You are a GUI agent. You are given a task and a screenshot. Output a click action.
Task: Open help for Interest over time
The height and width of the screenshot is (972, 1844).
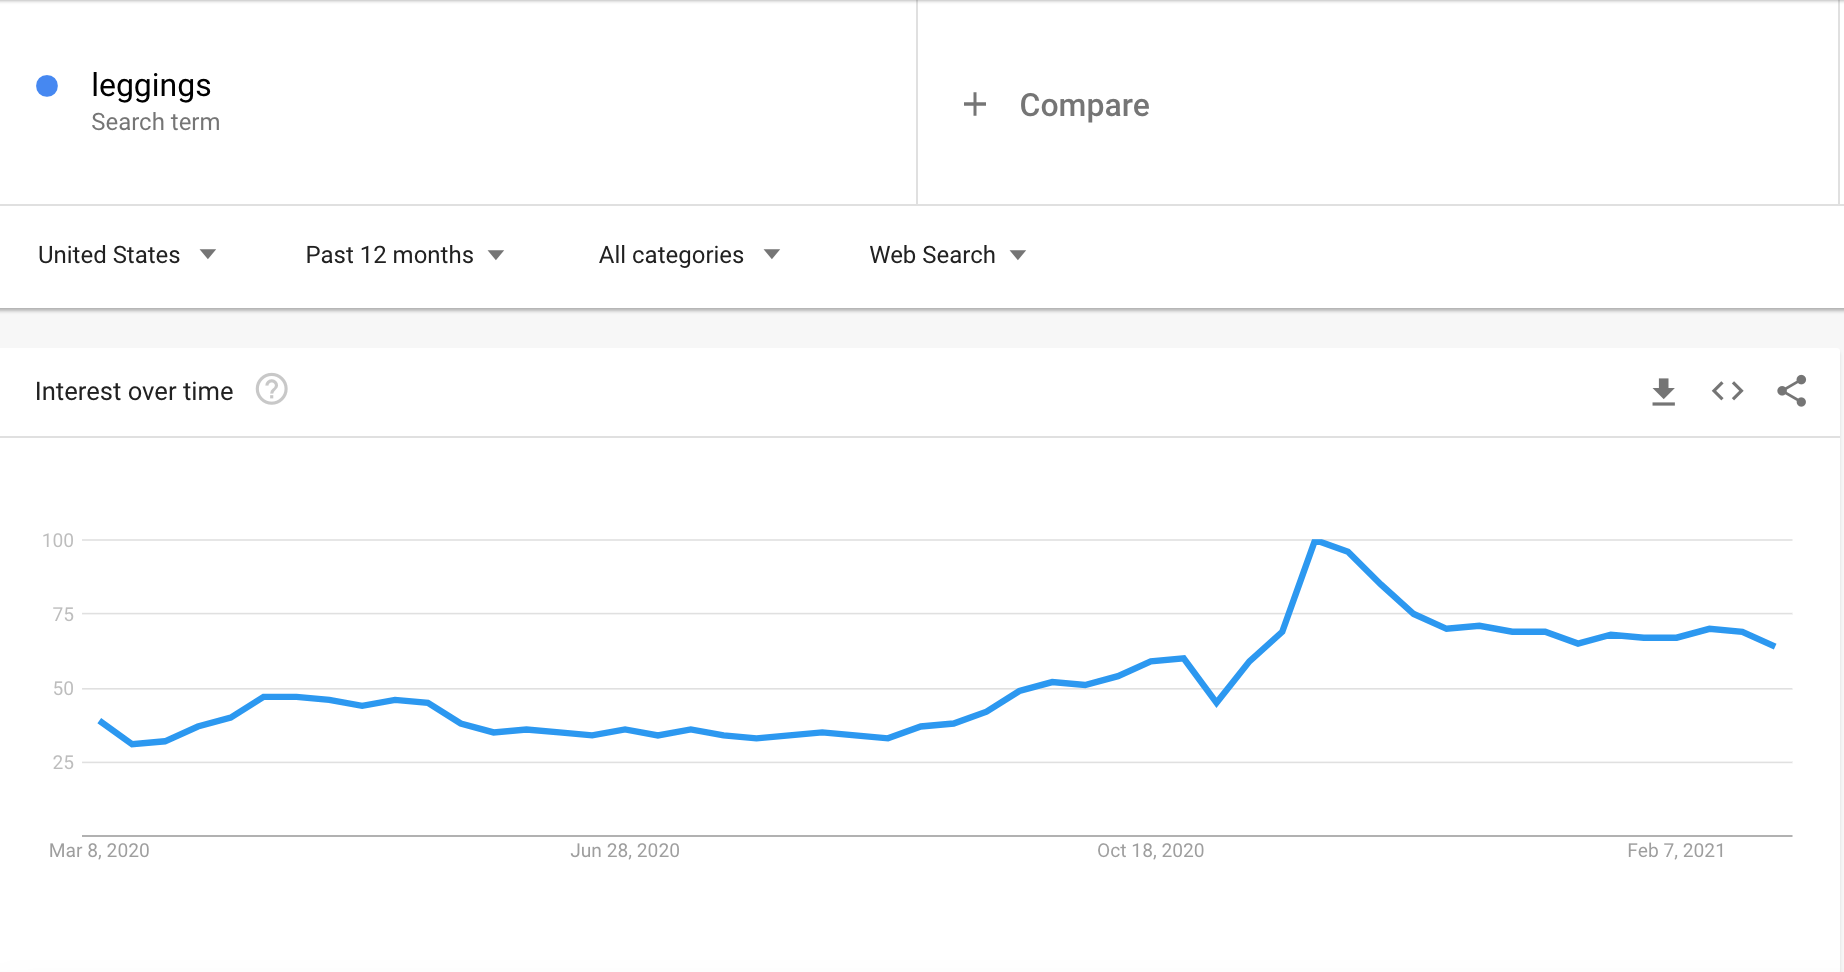click(271, 389)
